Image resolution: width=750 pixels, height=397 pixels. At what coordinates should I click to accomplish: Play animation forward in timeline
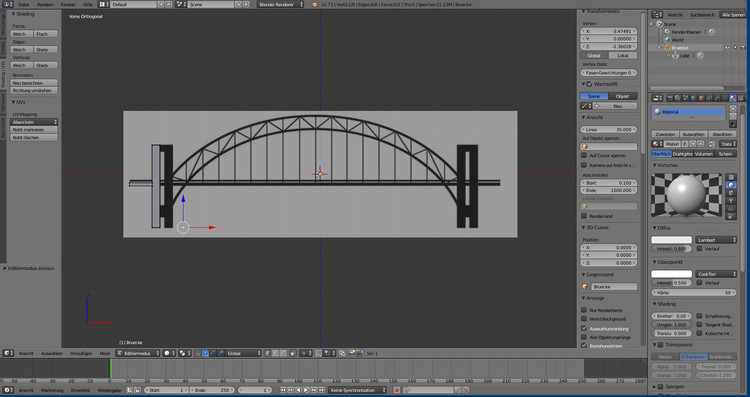click(306, 390)
